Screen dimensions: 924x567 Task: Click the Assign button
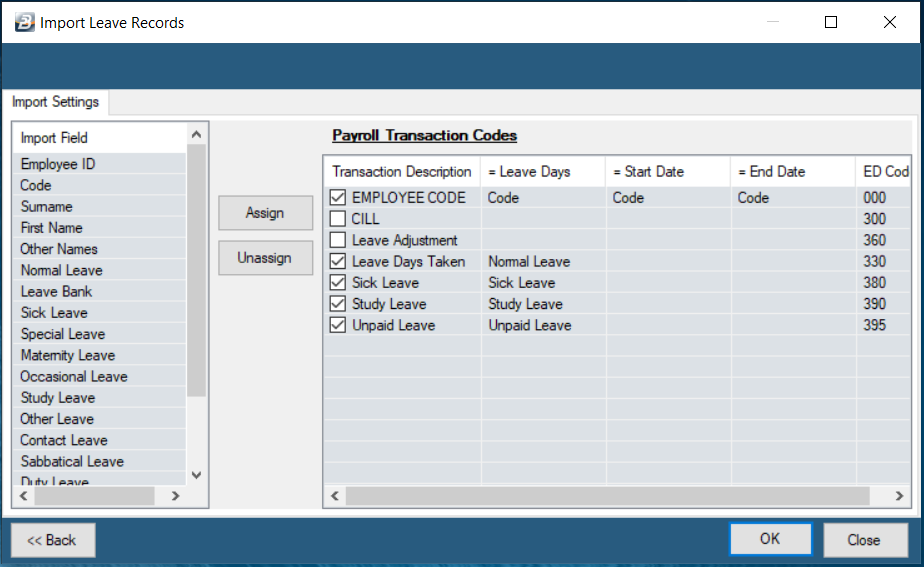pyautogui.click(x=265, y=213)
